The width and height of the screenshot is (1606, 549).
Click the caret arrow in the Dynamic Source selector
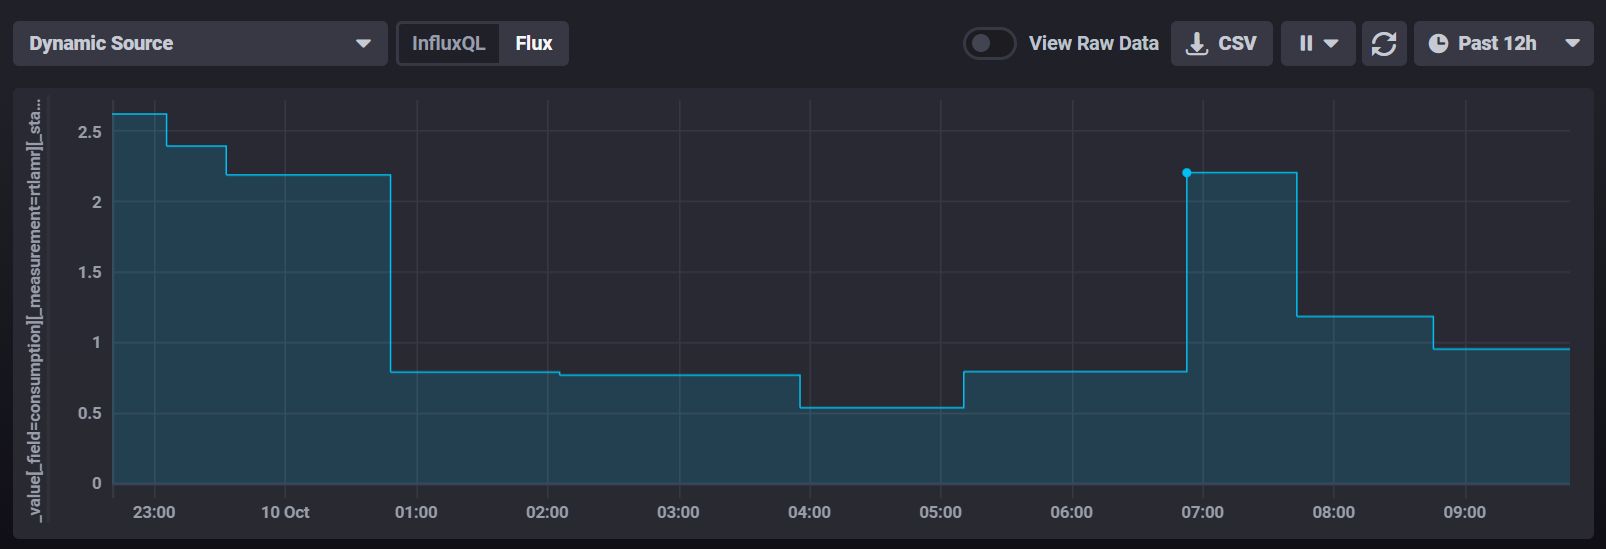point(363,44)
